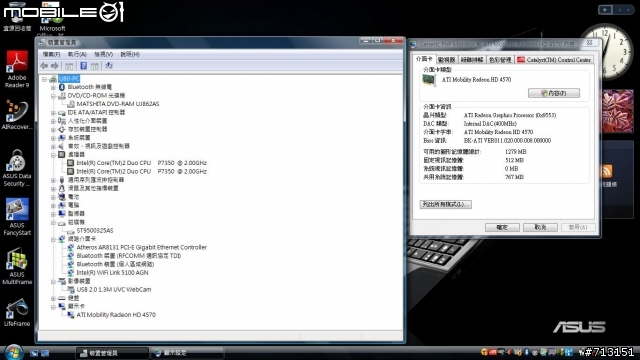Click the network adapter icon beside Atheros AR8131
This screenshot has height=360, width=640.
click(x=71, y=247)
